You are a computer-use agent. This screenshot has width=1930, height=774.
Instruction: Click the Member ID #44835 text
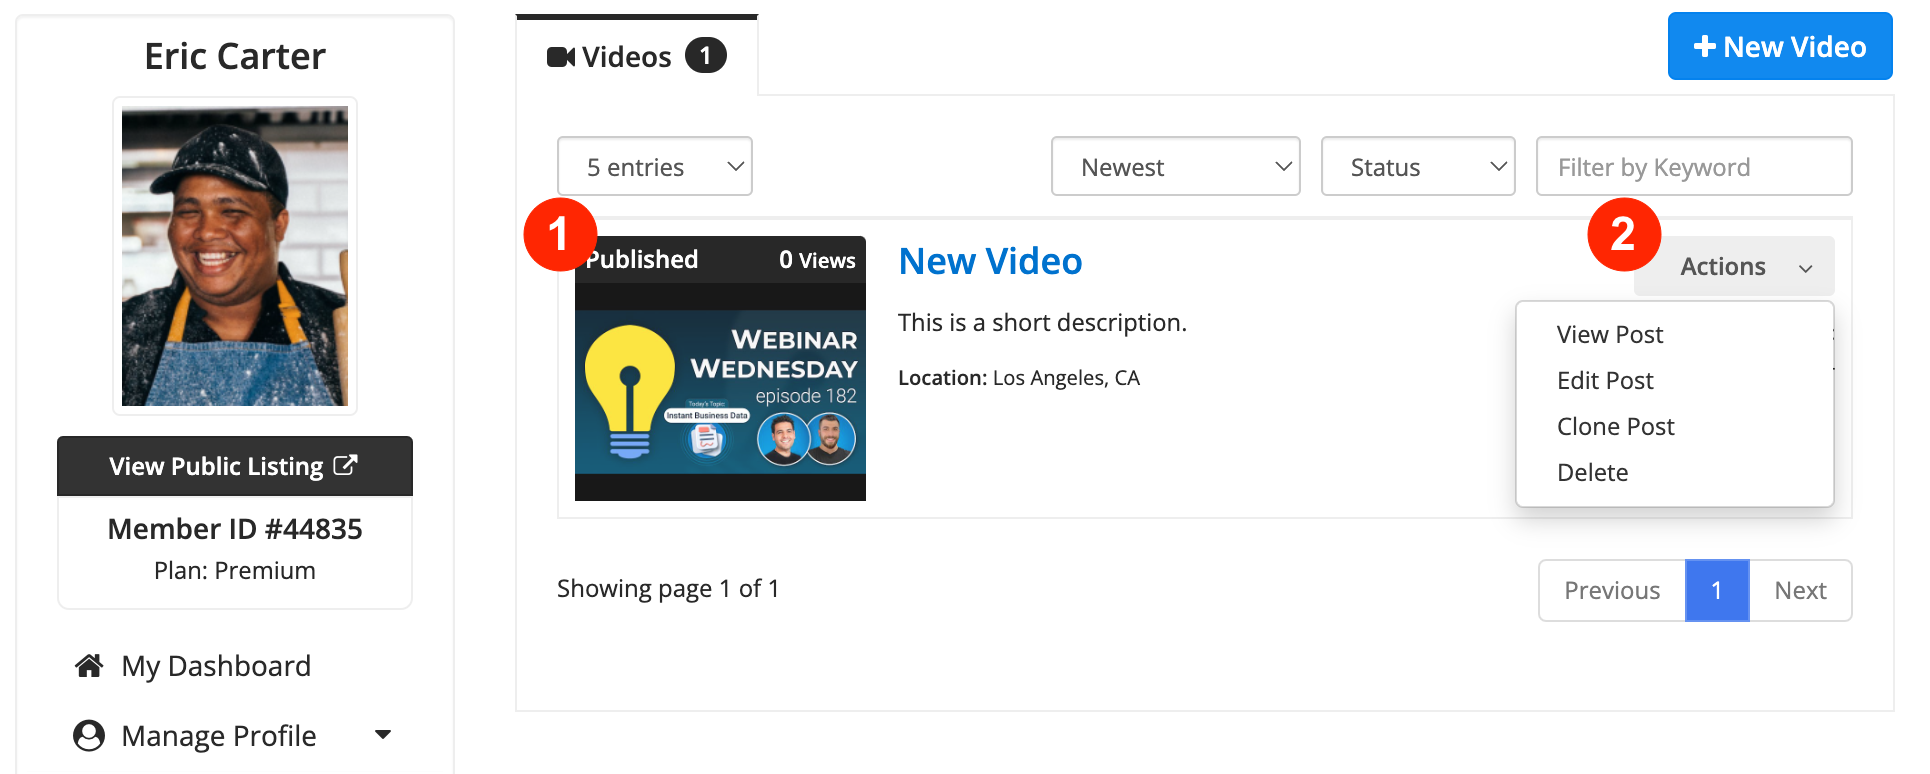(235, 528)
